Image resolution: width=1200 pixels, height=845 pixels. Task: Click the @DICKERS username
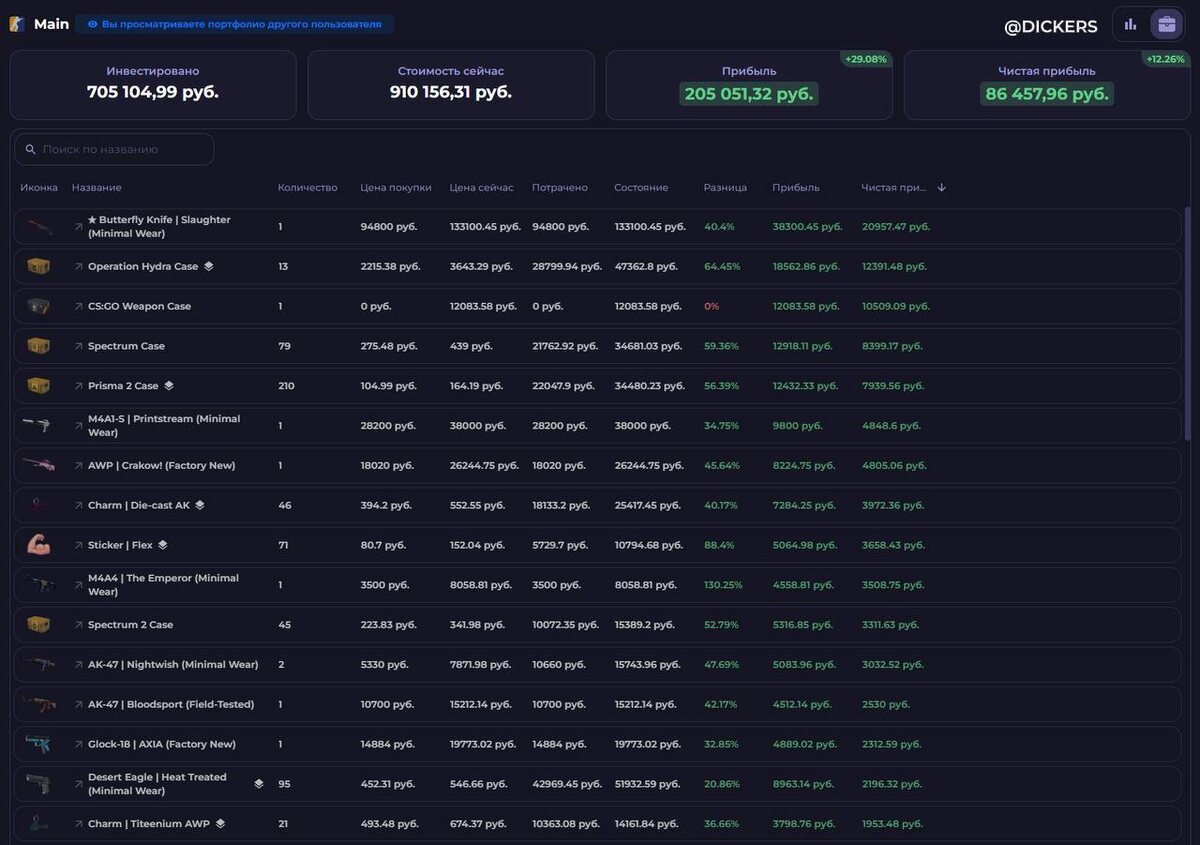[x=1051, y=27]
